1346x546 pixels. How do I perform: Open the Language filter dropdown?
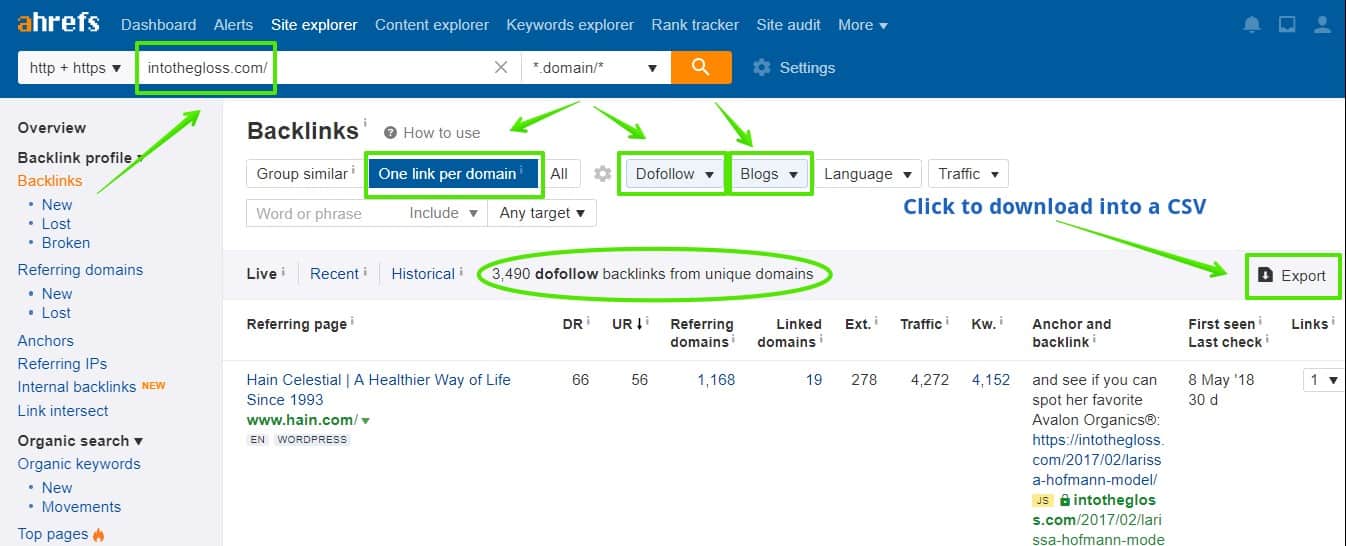(x=867, y=174)
